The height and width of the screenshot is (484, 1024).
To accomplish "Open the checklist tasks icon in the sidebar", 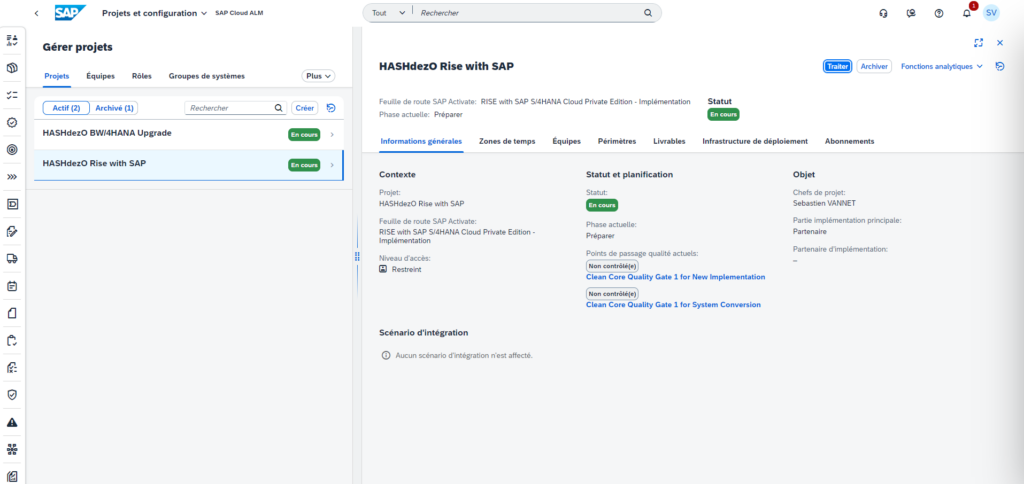I will (x=12, y=95).
